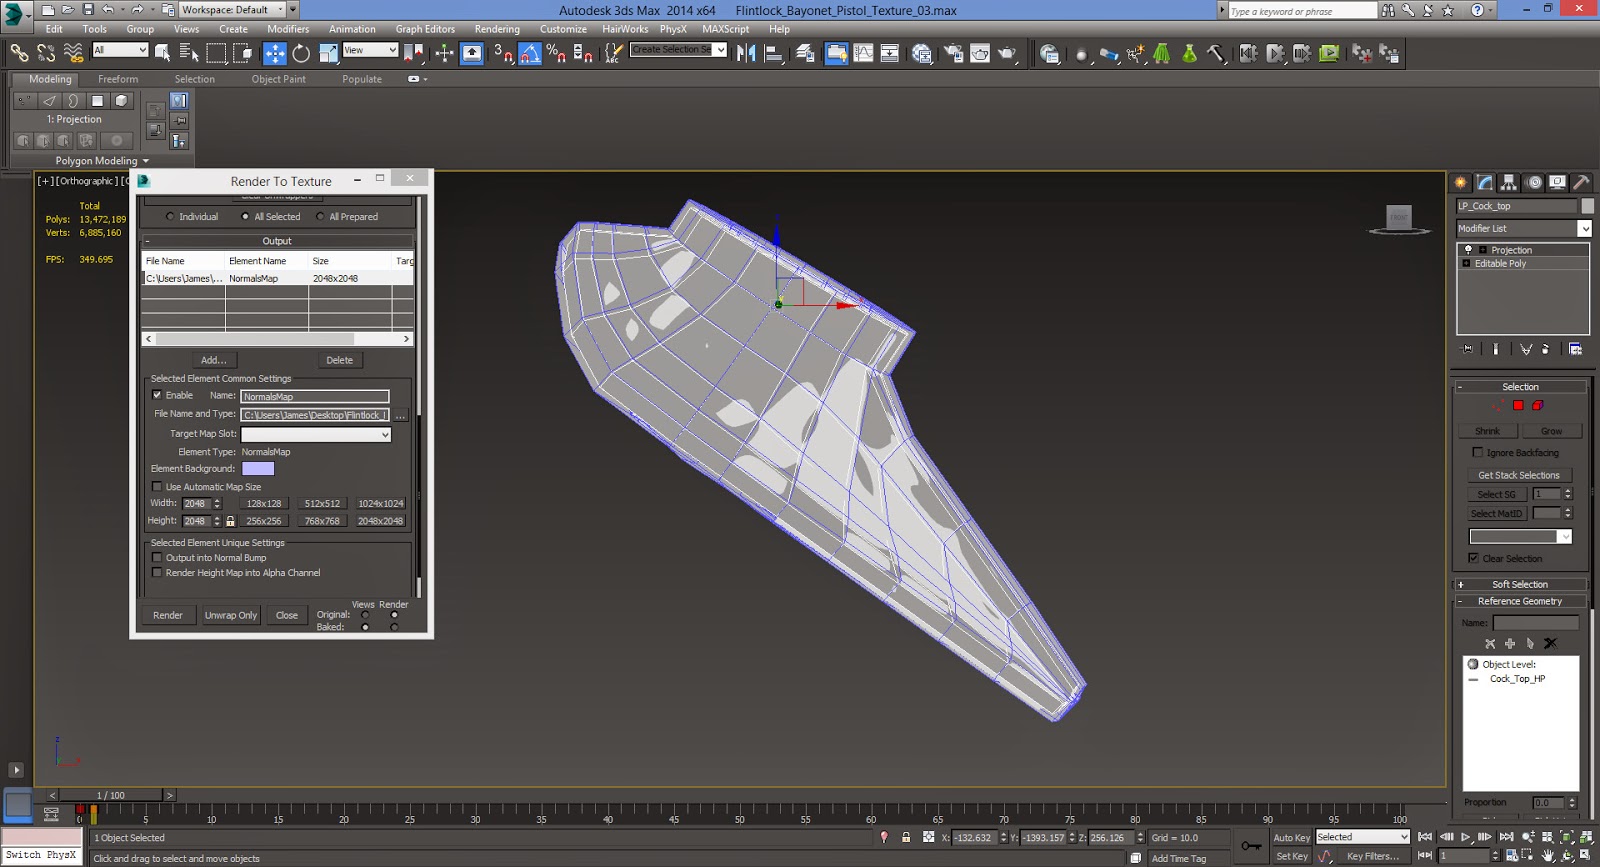Check Render Height Map into Alpha Channel

click(x=157, y=573)
